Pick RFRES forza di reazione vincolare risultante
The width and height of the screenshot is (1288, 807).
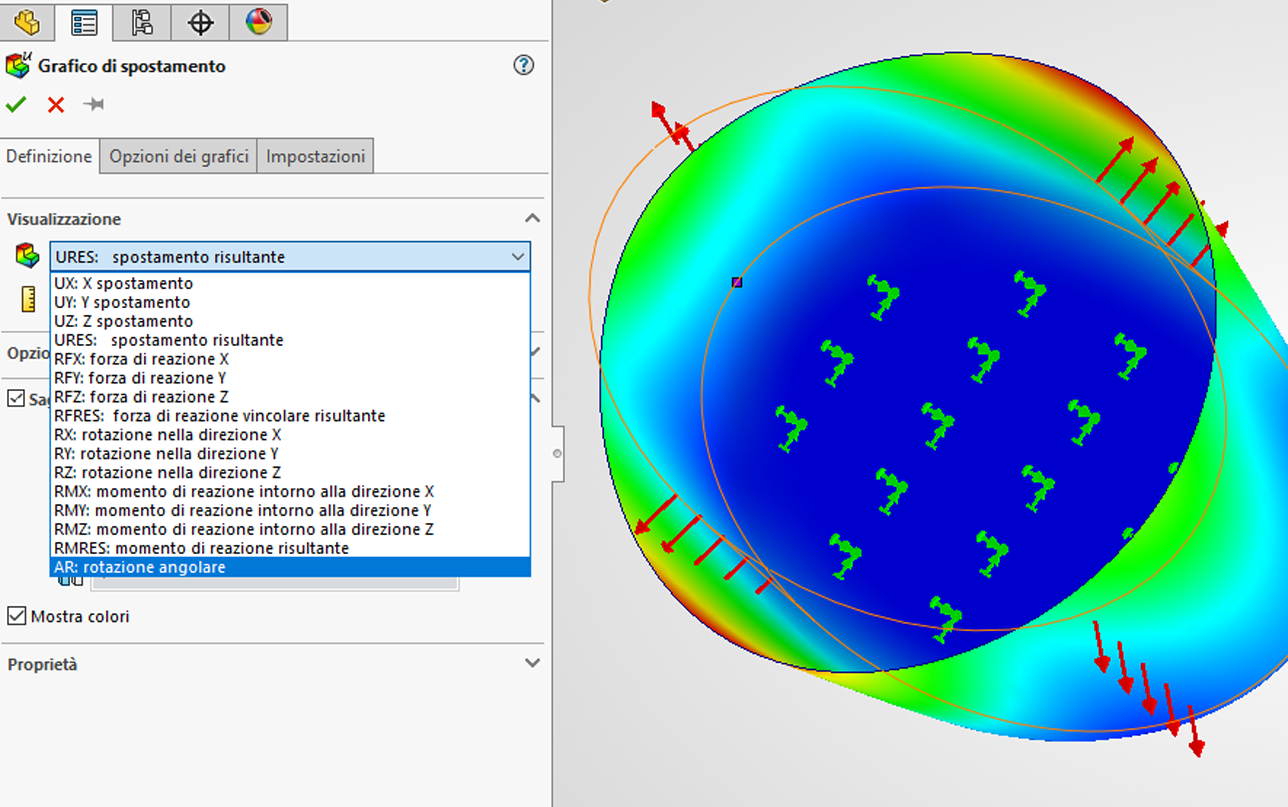pos(219,416)
